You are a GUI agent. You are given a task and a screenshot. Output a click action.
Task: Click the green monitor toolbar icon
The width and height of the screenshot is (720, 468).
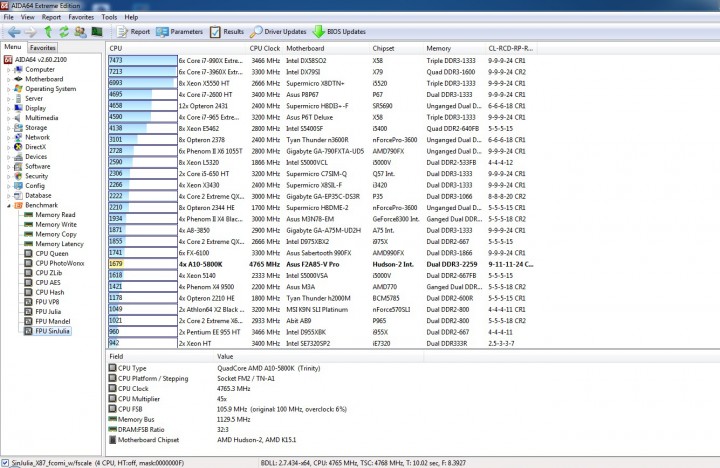97,31
